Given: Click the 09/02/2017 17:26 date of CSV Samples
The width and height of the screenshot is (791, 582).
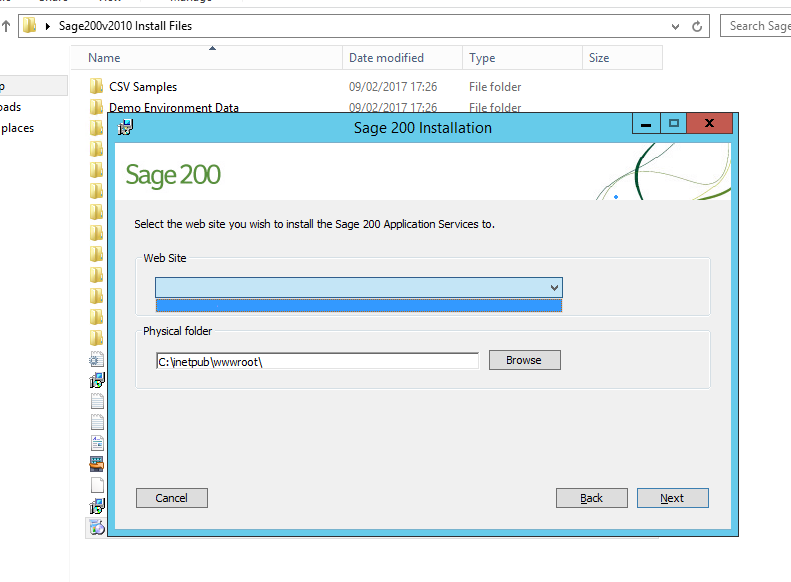Looking at the screenshot, I should point(393,87).
